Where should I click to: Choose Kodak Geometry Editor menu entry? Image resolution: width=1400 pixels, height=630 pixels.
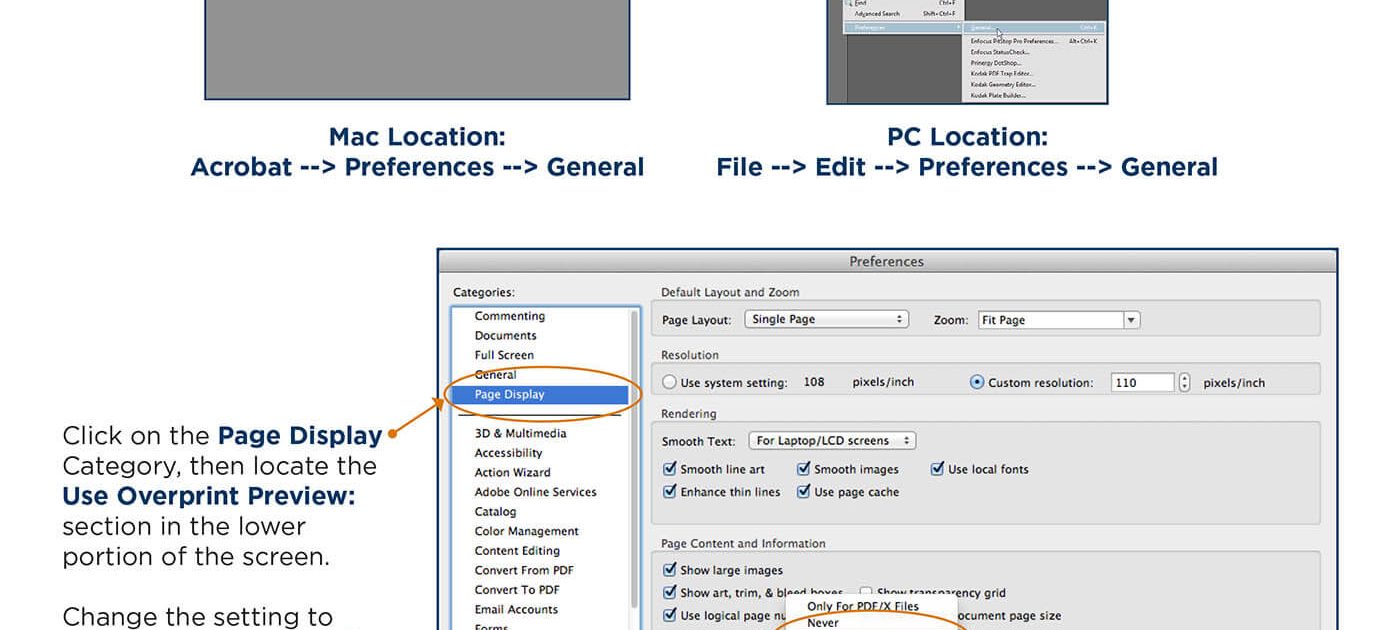point(1034,85)
